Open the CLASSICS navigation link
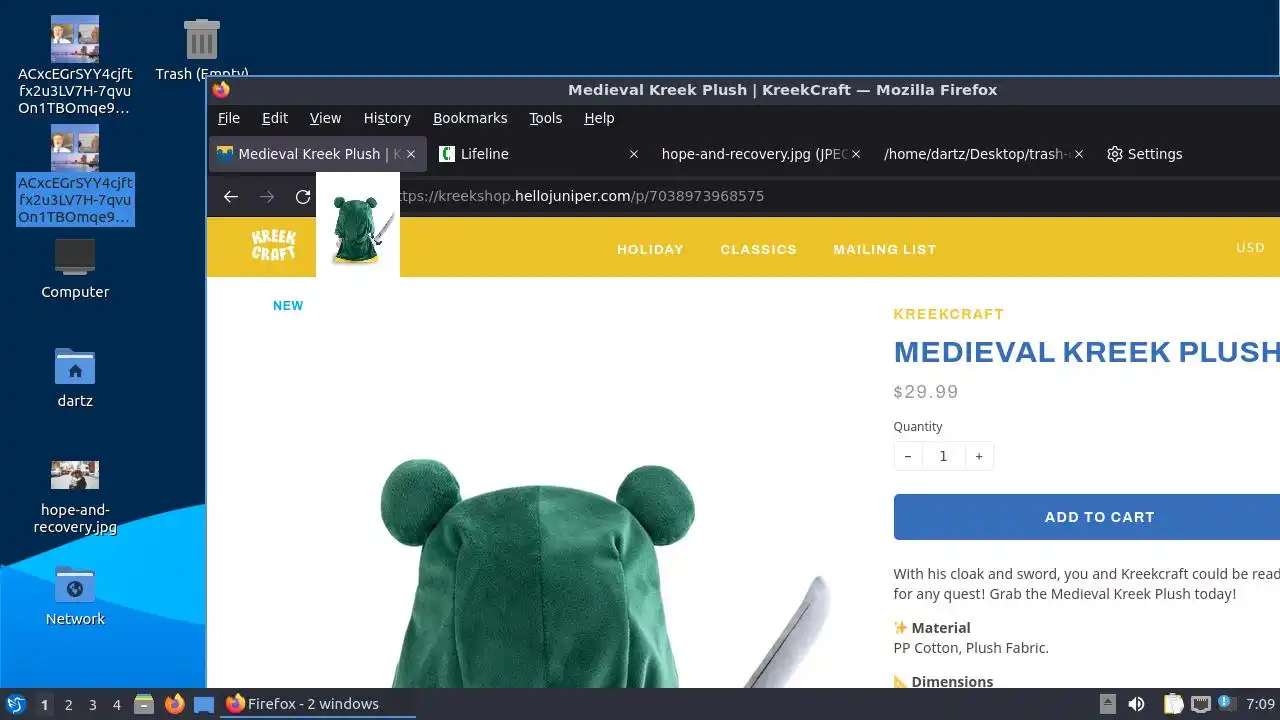 (x=759, y=249)
